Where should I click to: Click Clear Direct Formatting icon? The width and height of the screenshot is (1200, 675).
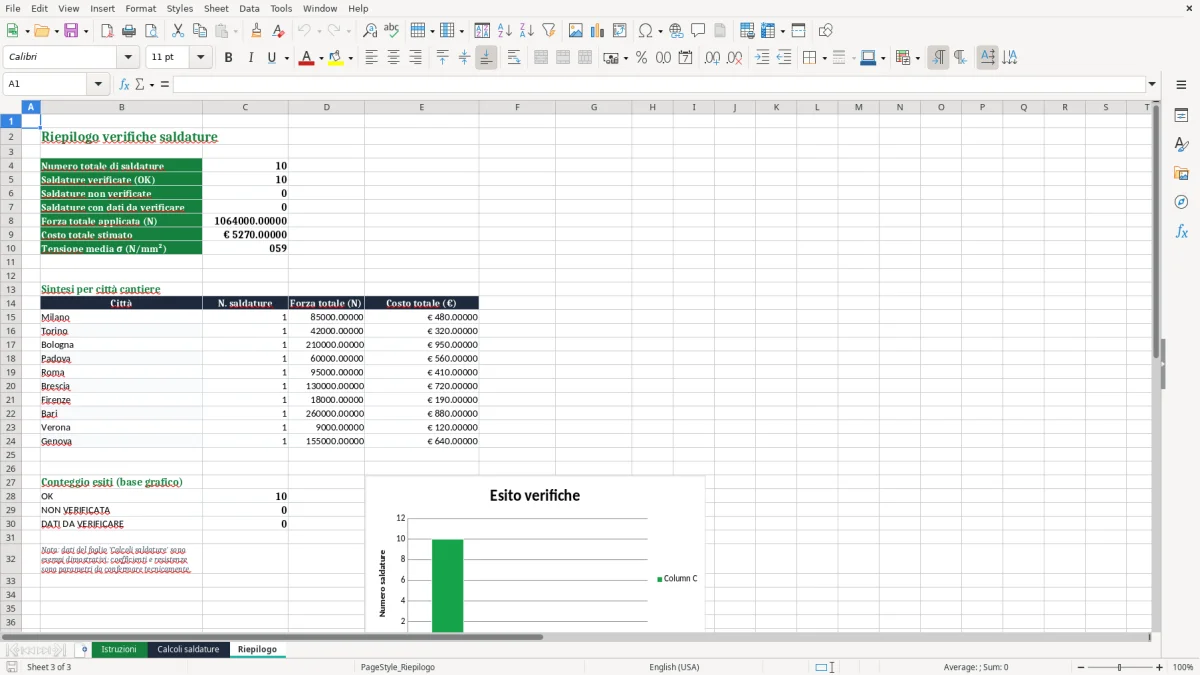[278, 31]
